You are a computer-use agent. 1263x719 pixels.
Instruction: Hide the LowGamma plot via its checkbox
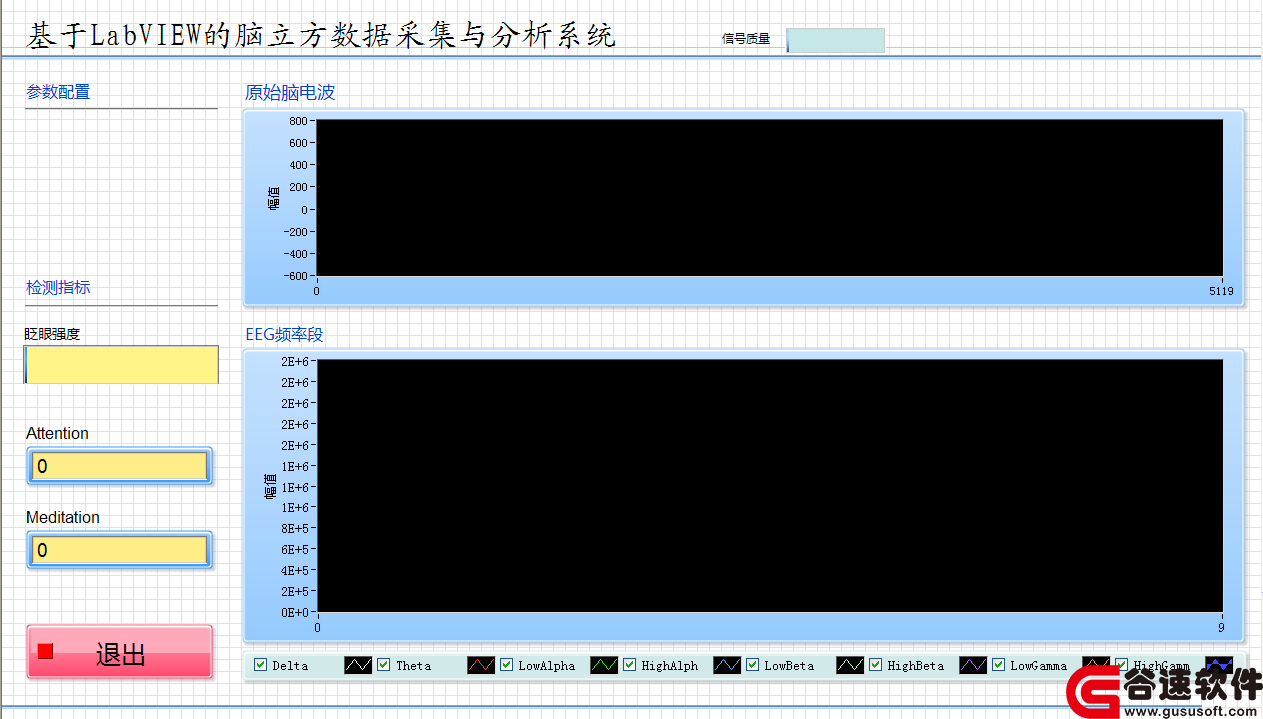[999, 665]
